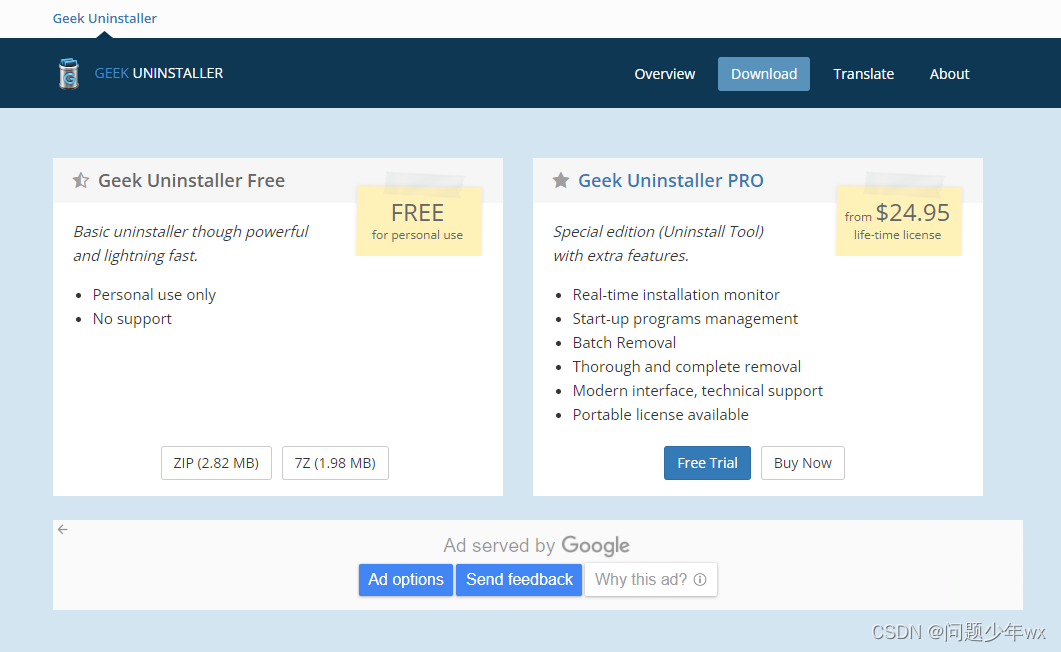Click the Geek Uninstaller breadcrumb link
Image resolution: width=1061 pixels, height=652 pixels.
pos(105,18)
